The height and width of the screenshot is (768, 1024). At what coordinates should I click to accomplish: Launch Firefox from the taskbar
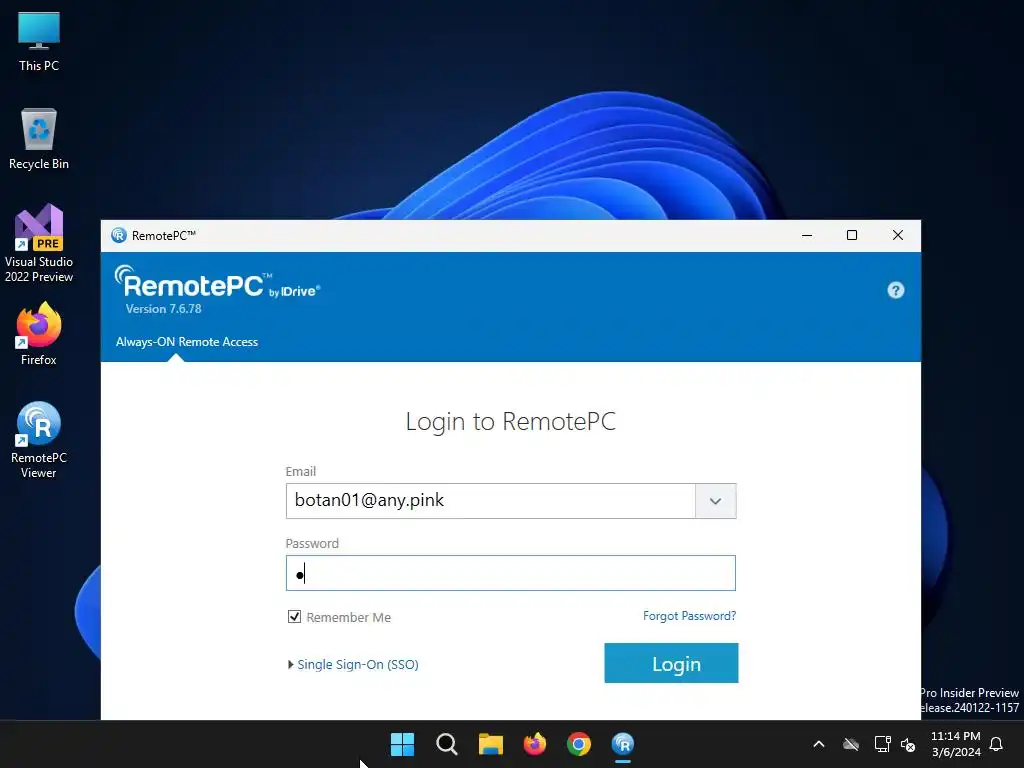(x=535, y=744)
